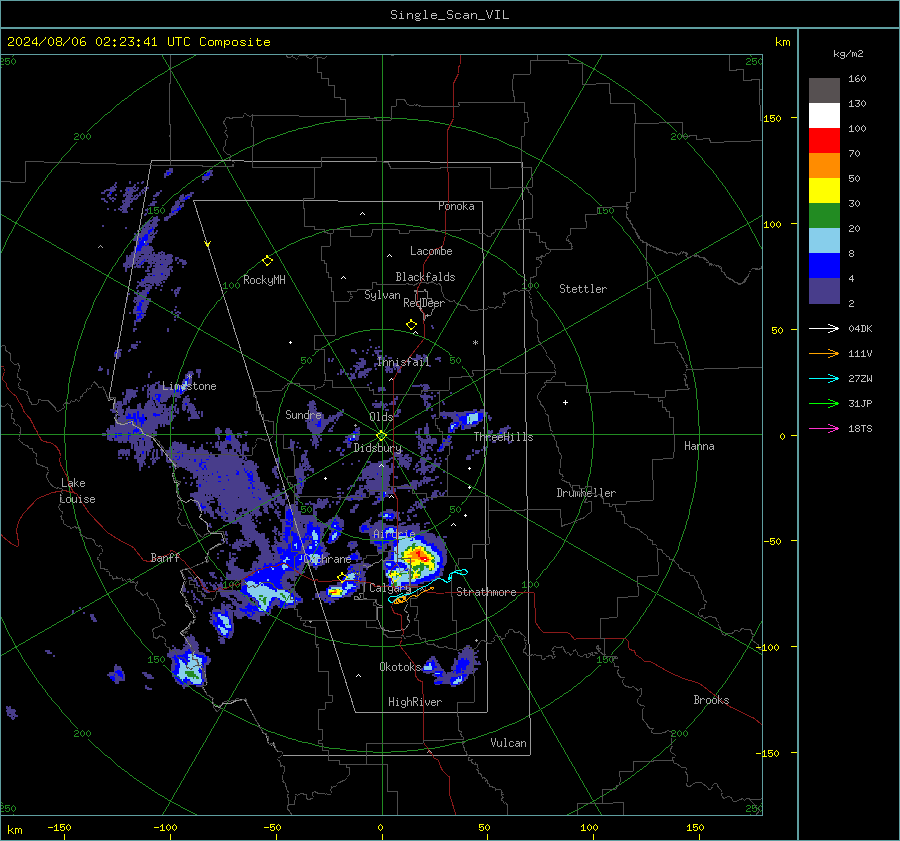This screenshot has height=841, width=900.
Task: Click the Cochrane town label
Action: (327, 559)
